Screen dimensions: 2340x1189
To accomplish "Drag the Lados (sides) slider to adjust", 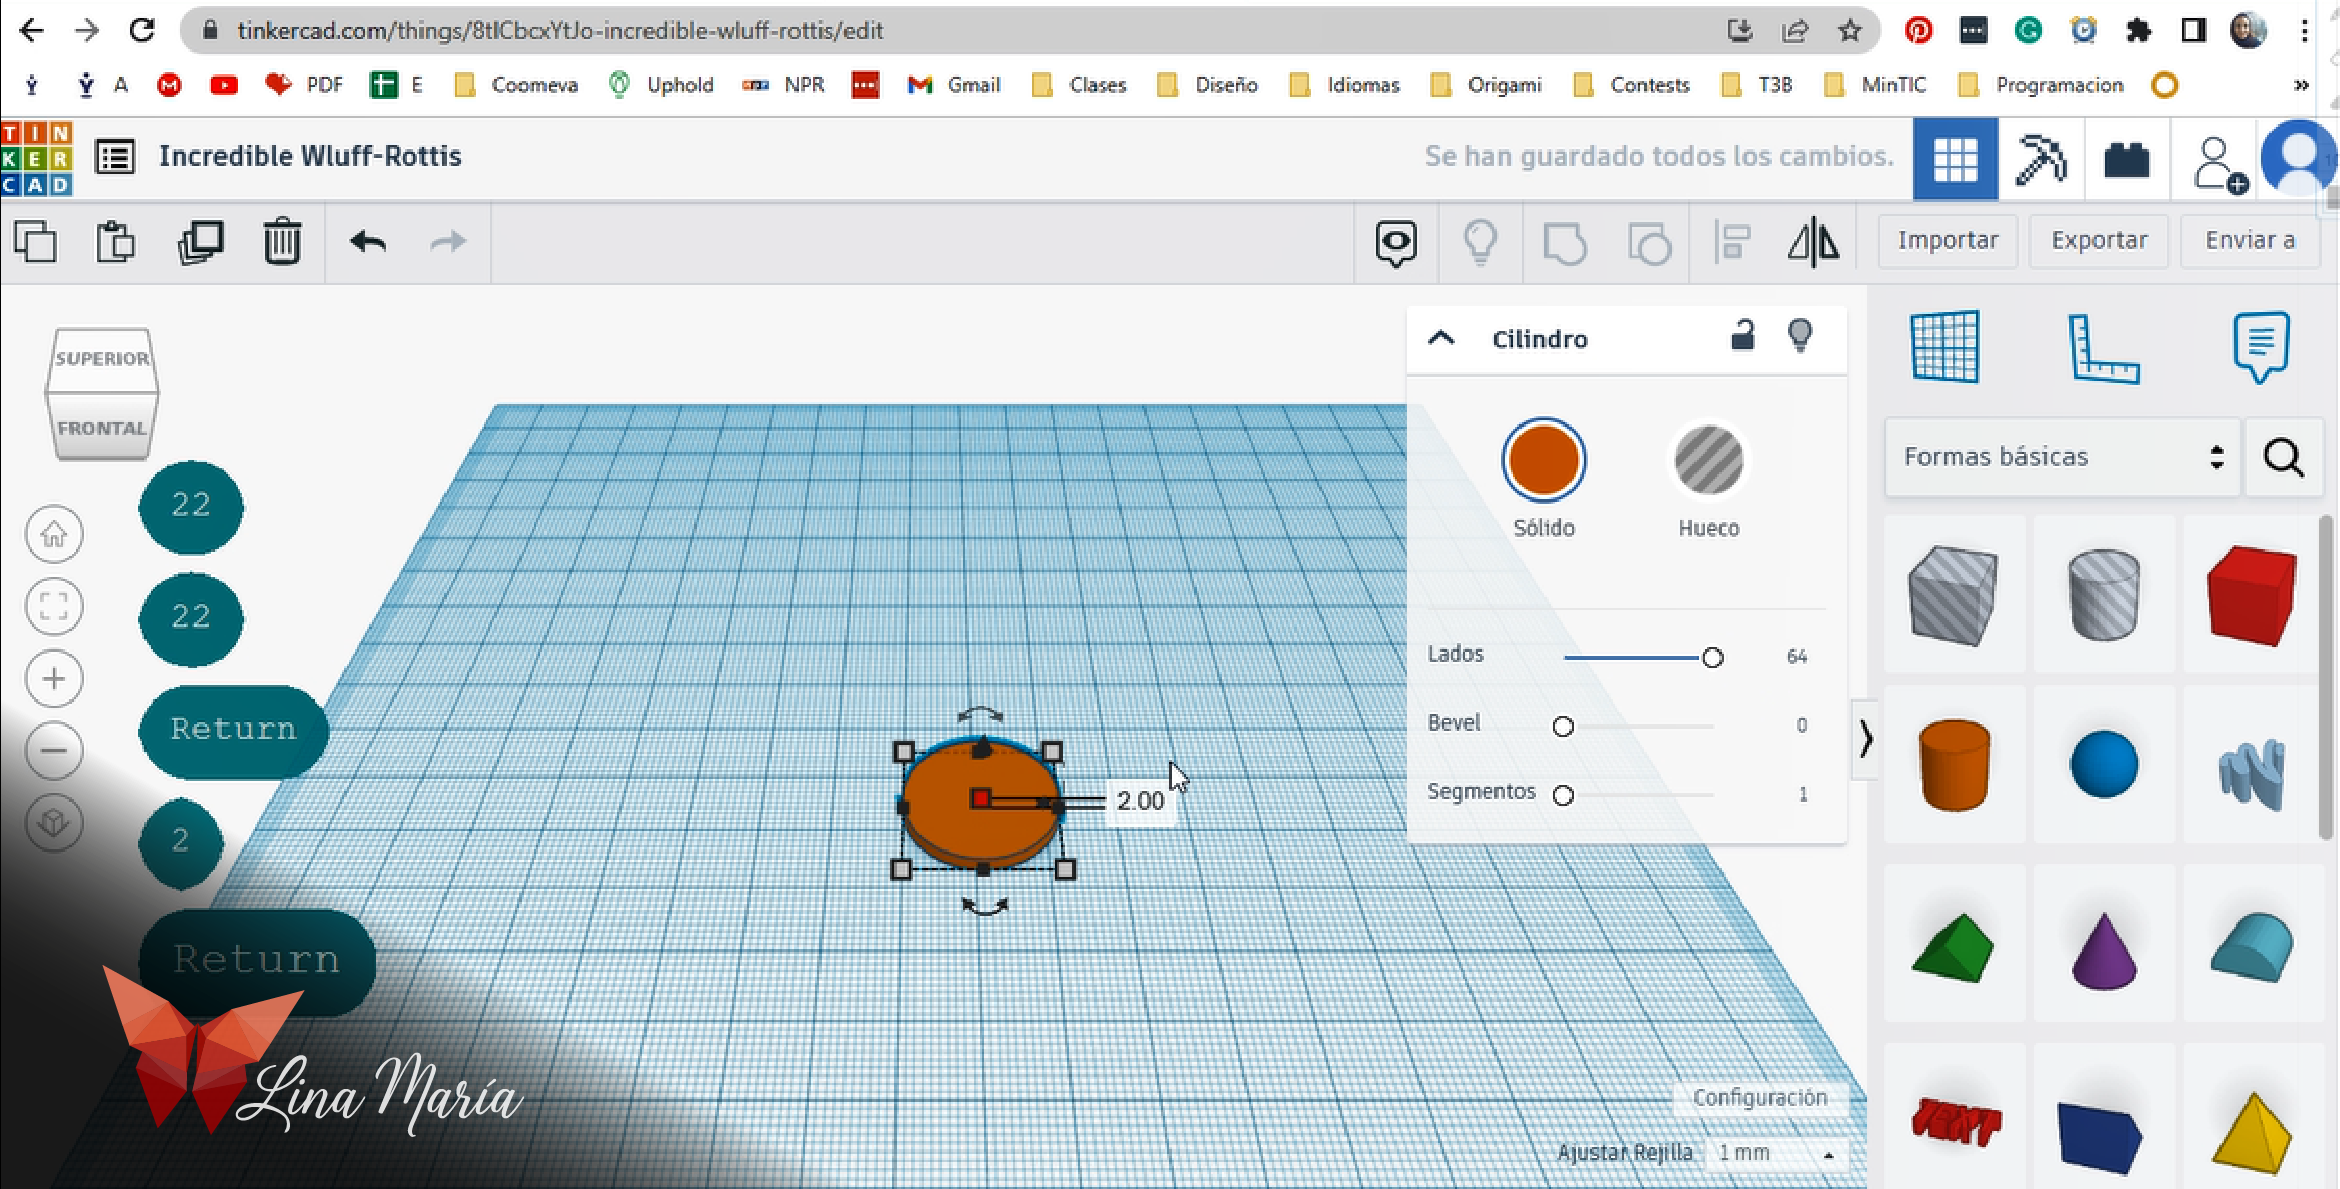I will (x=1711, y=655).
